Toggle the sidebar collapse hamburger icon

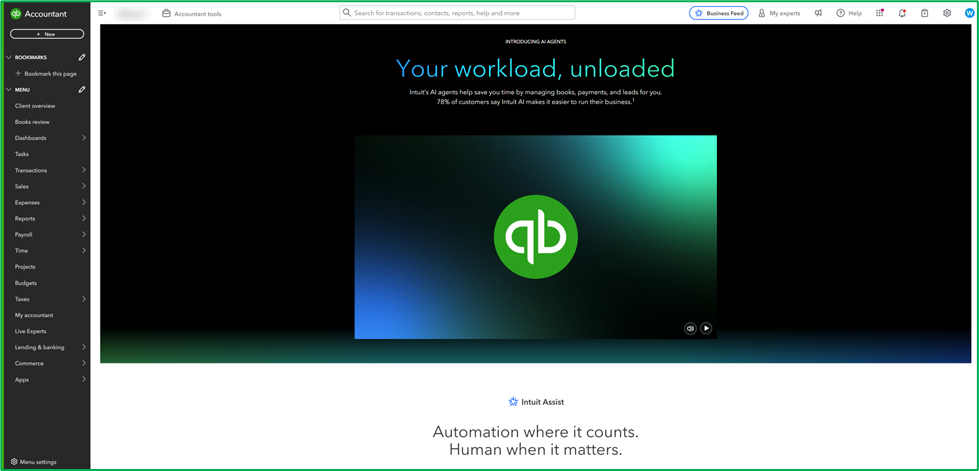102,13
